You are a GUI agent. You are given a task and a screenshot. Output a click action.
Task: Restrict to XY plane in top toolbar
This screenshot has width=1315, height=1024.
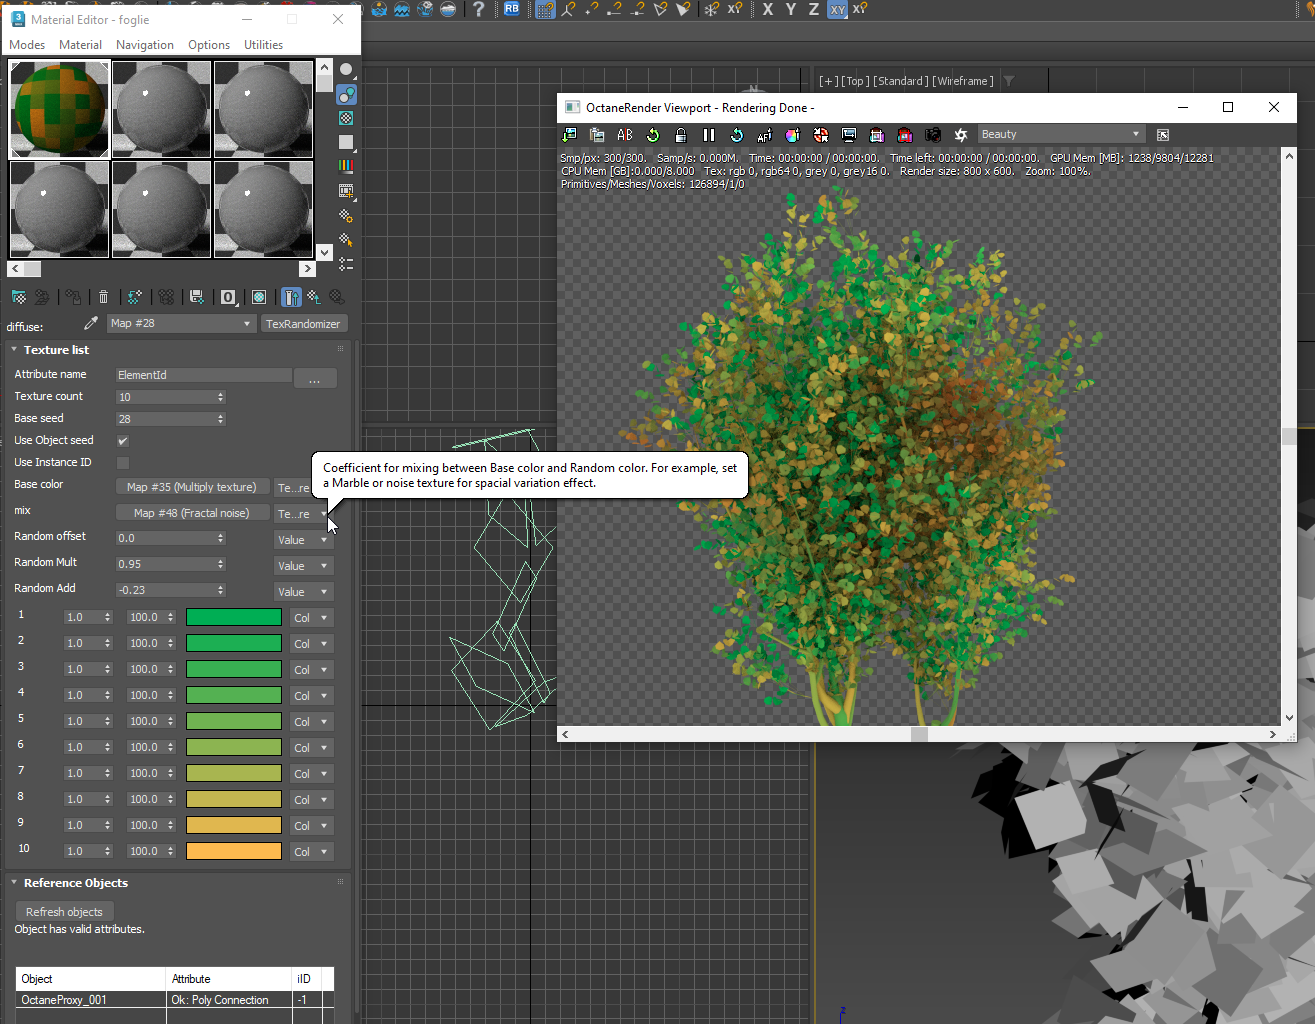[x=837, y=9]
